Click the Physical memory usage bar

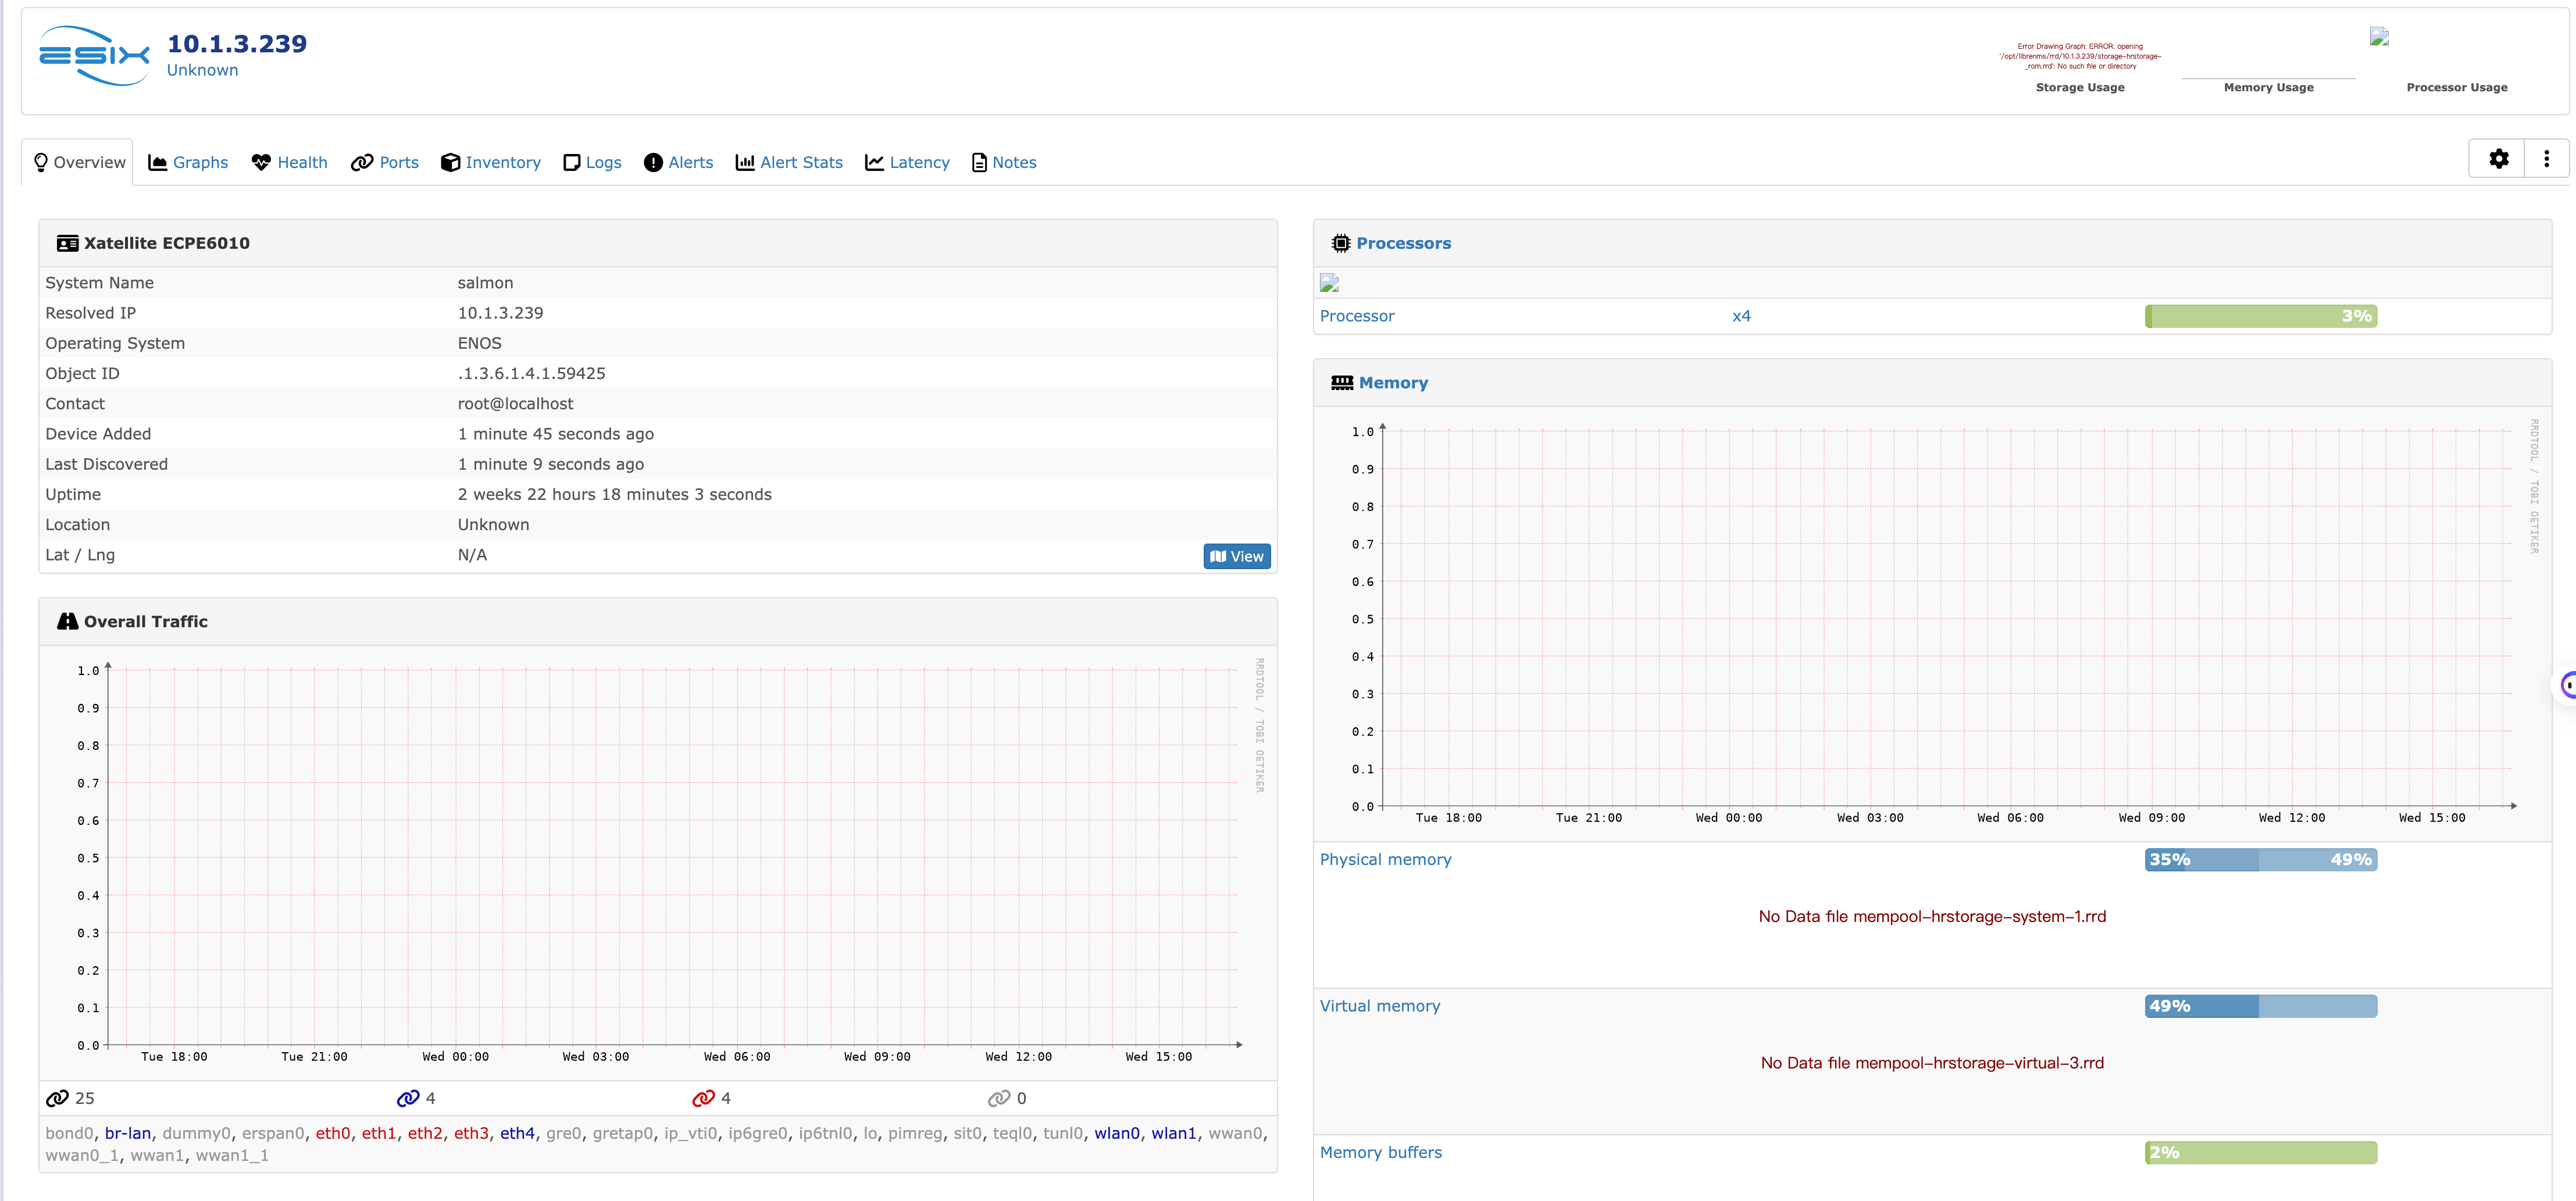[x=2260, y=860]
